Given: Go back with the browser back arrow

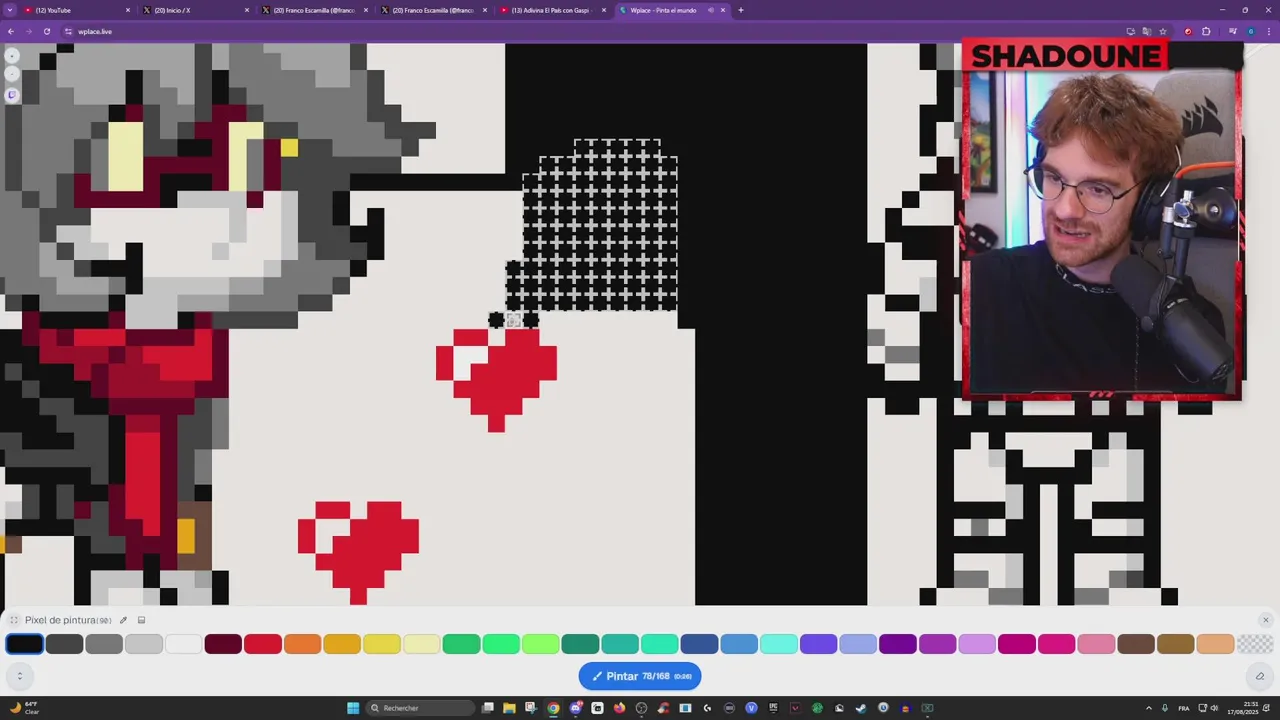Looking at the screenshot, I should click(x=11, y=31).
